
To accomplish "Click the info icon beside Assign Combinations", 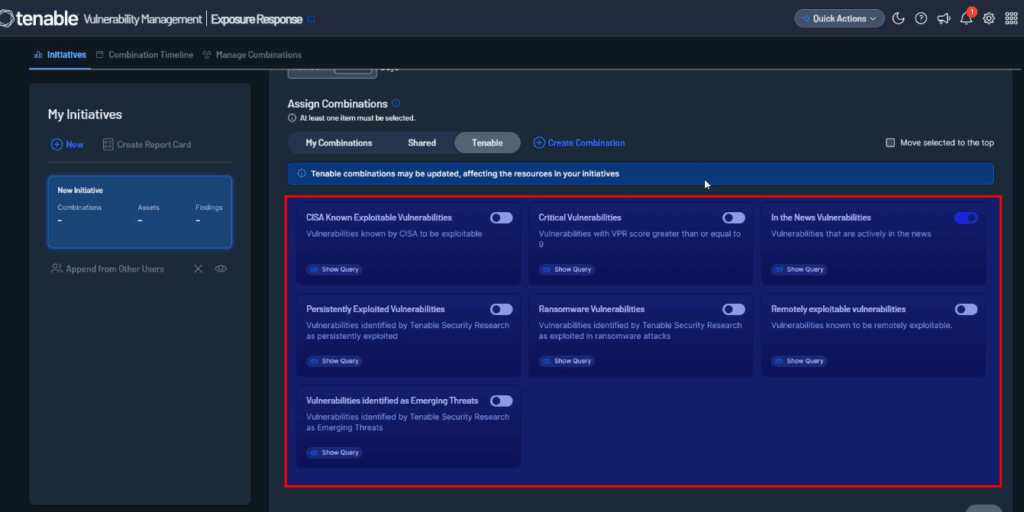I will coord(396,103).
